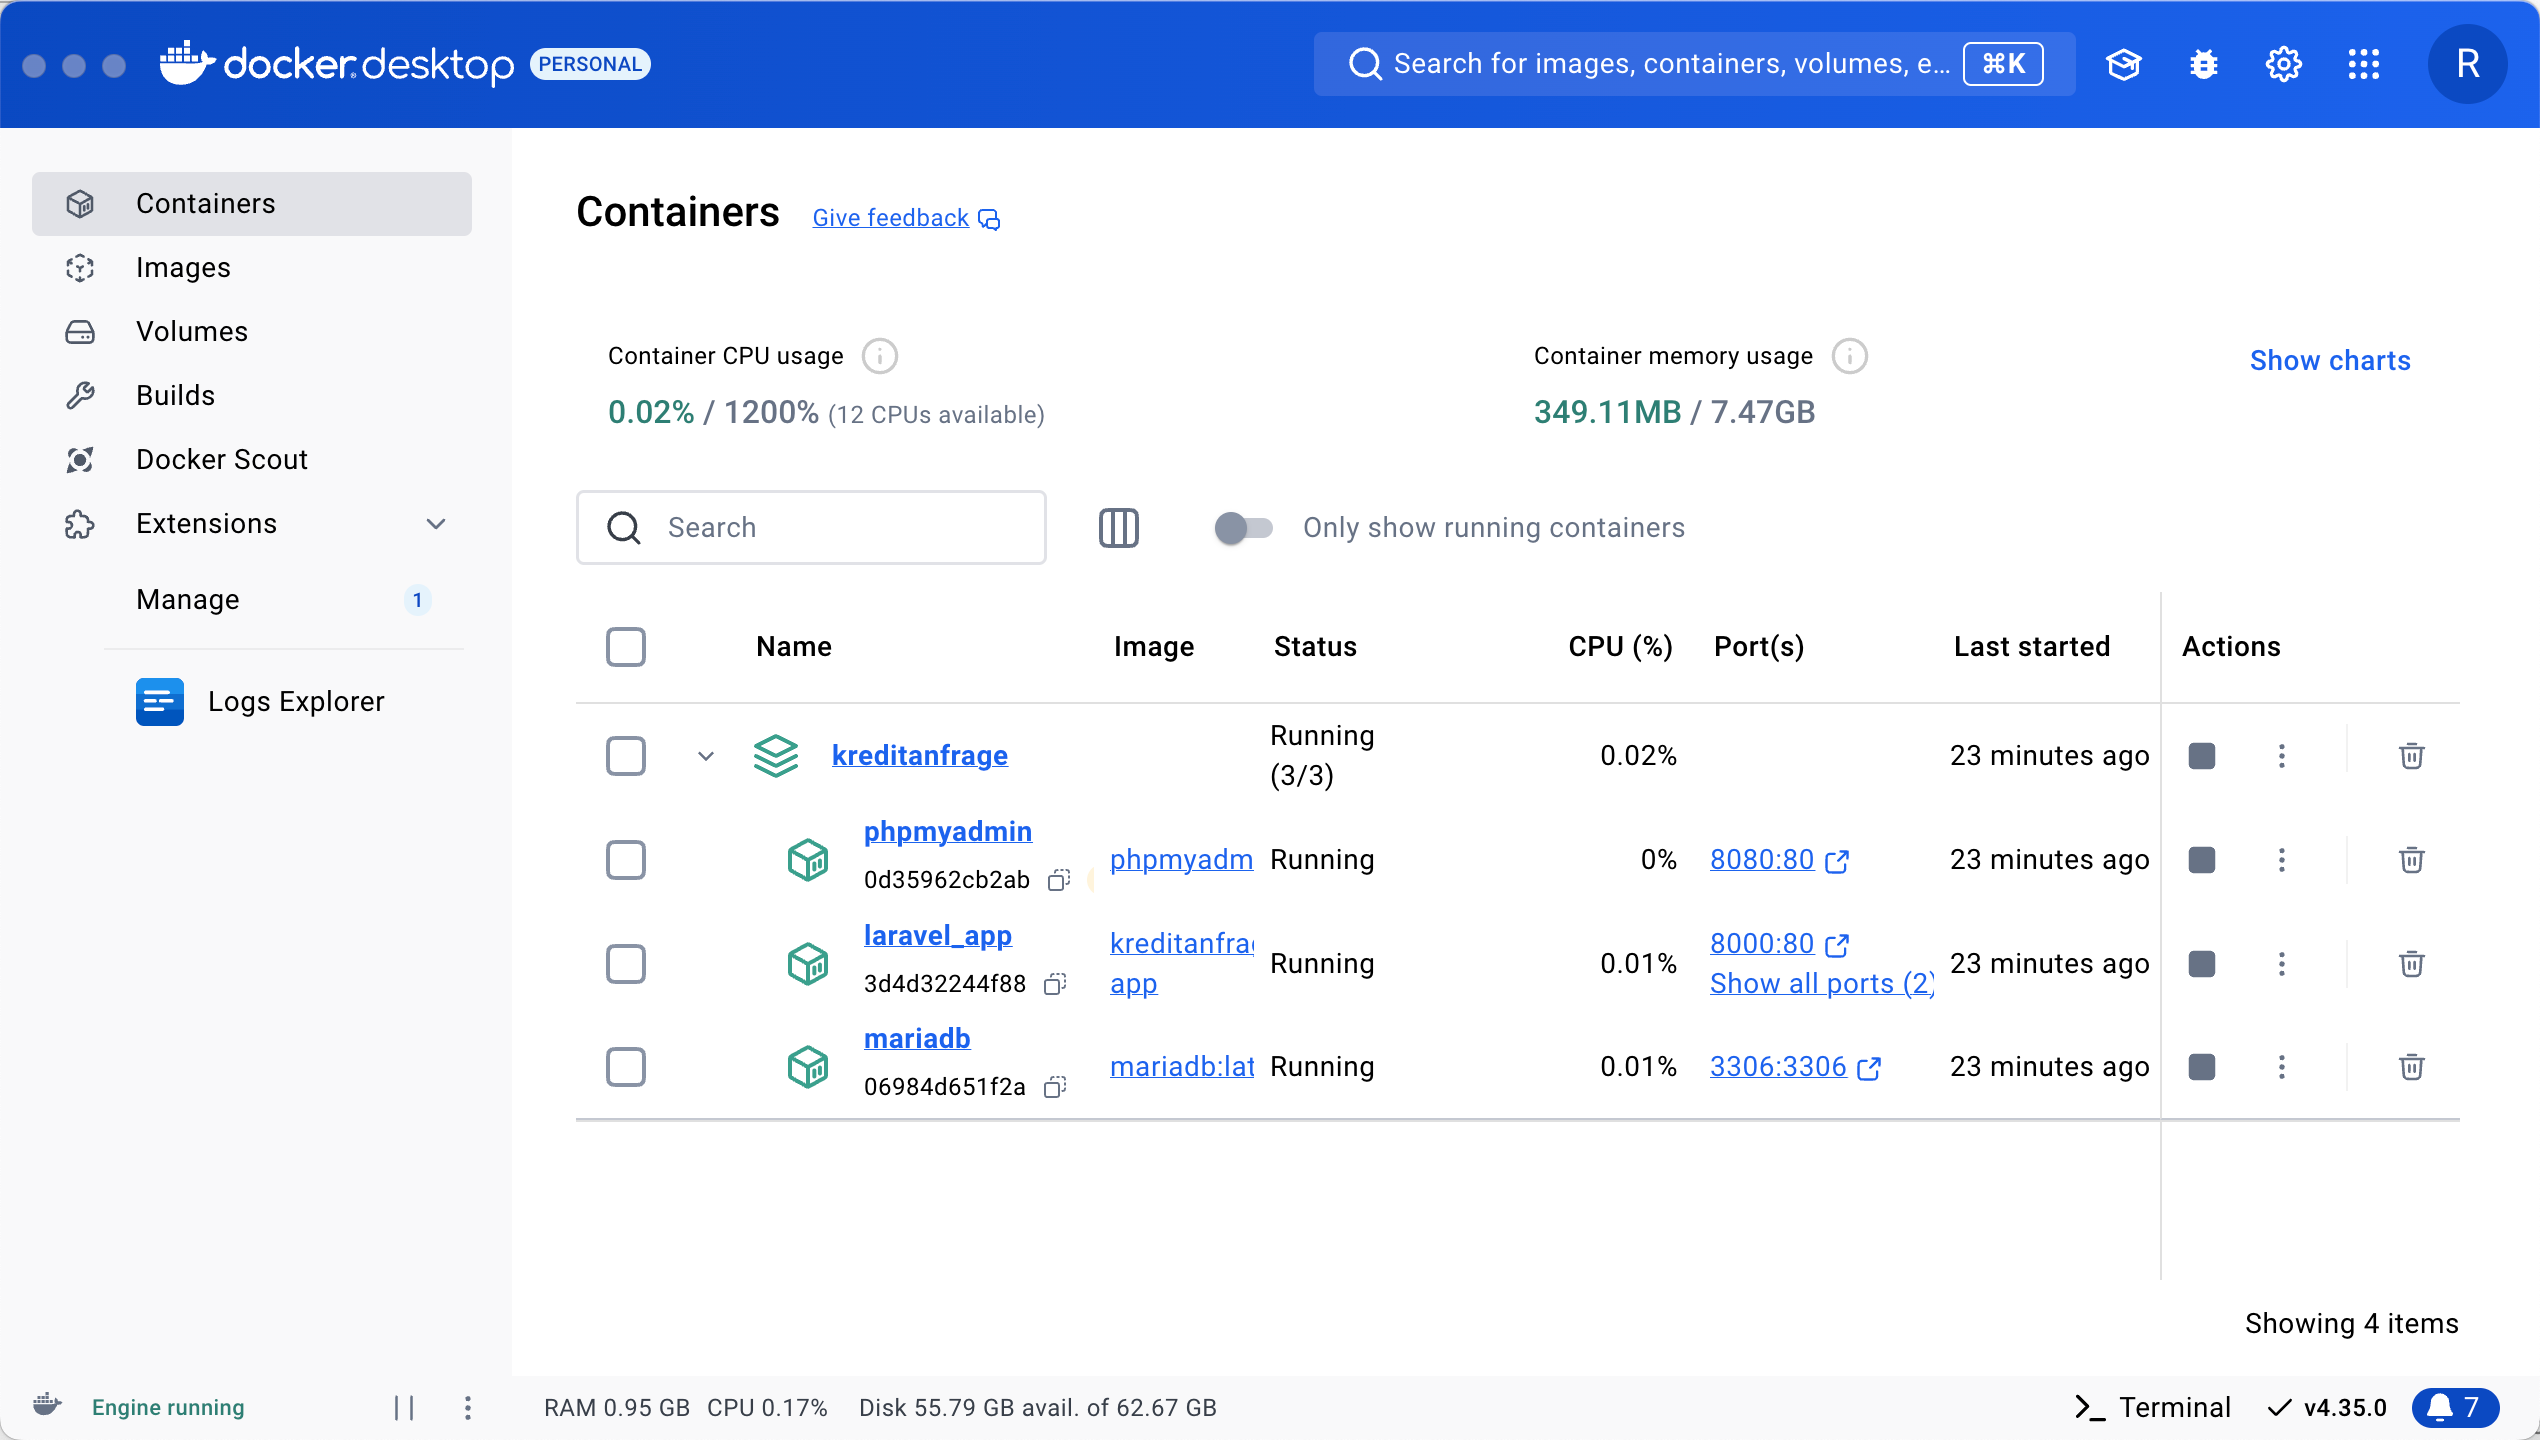2540x1440 pixels.
Task: Stop the laravel_app container
Action: point(2202,964)
